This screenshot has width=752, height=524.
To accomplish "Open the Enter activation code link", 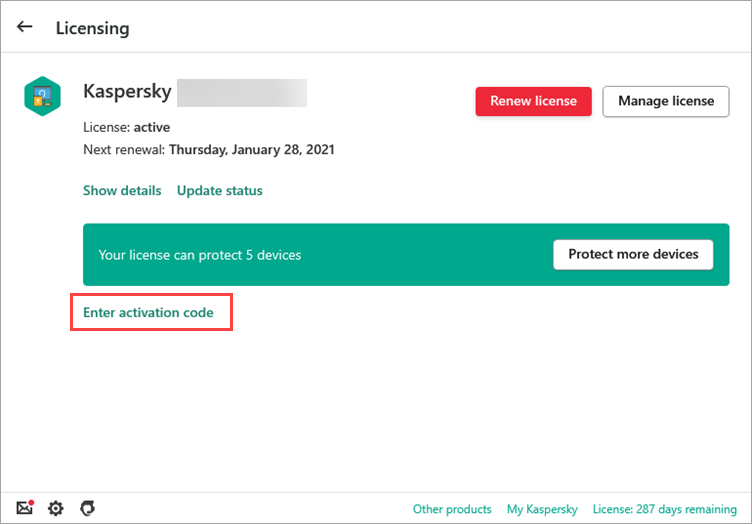I will pyautogui.click(x=148, y=313).
